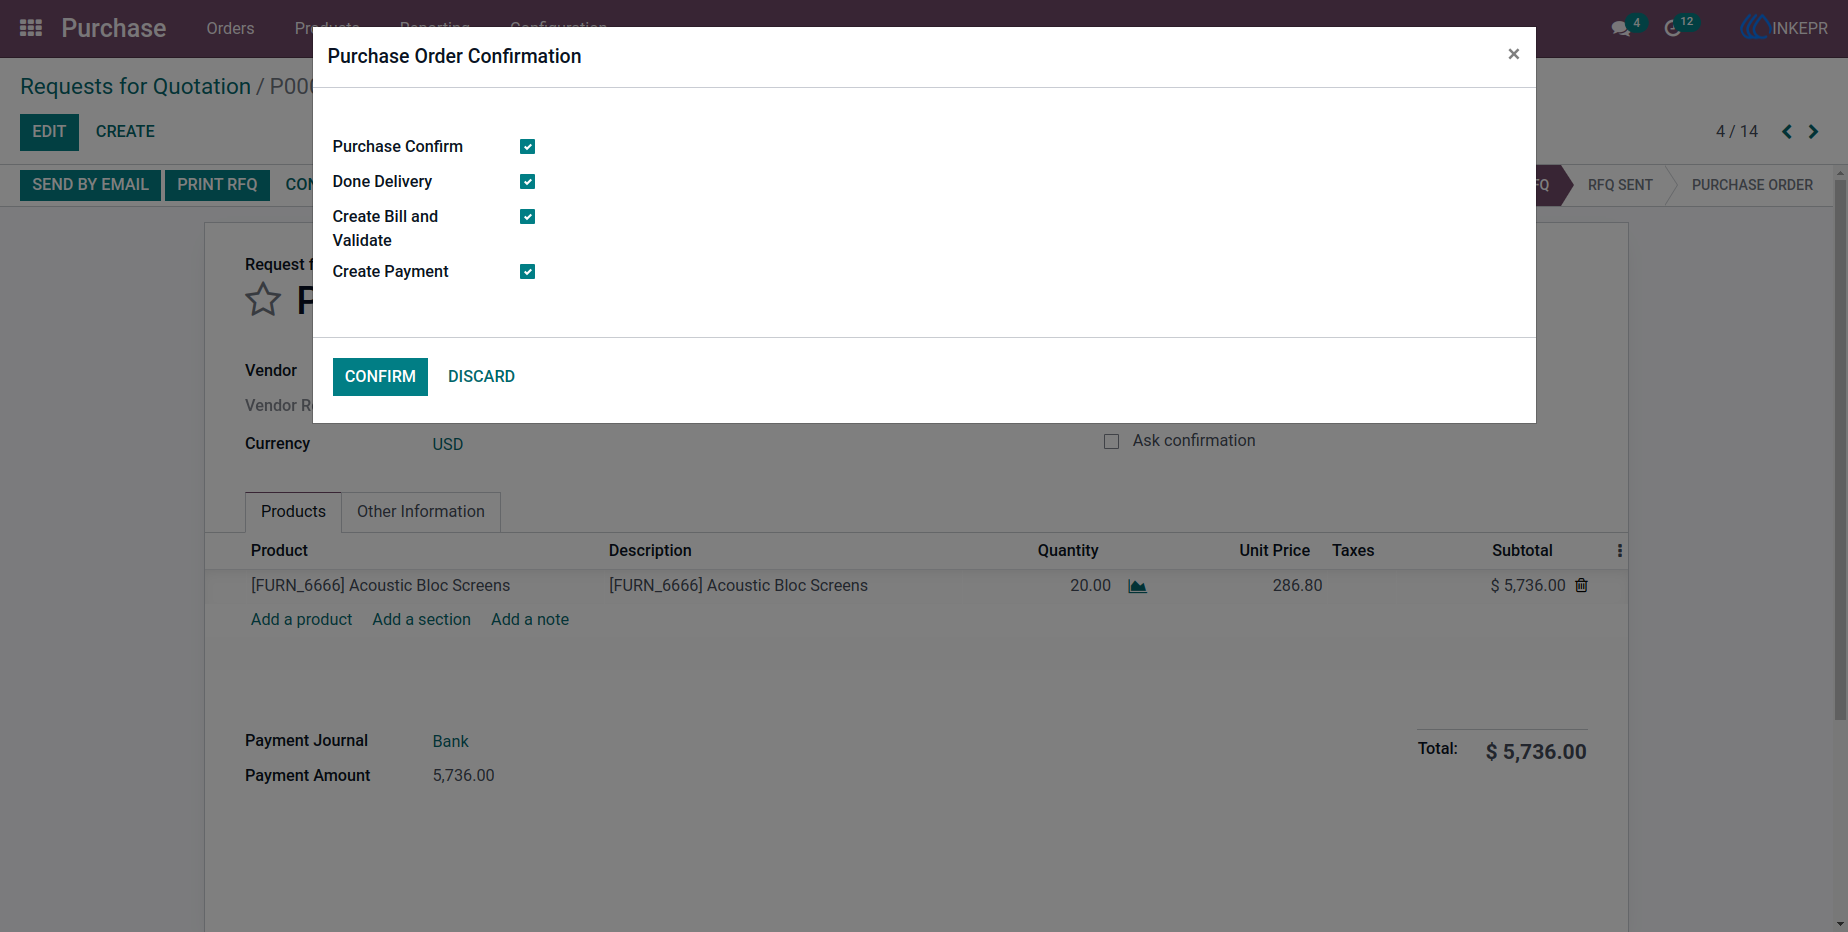Click the [FURN_6666] product cell
The width and height of the screenshot is (1848, 932).
tap(380, 586)
